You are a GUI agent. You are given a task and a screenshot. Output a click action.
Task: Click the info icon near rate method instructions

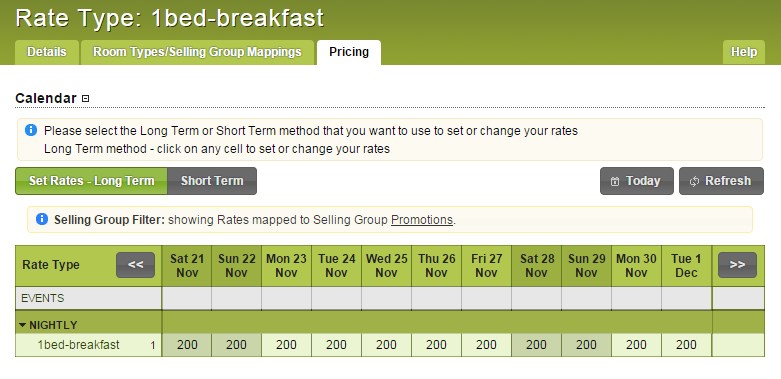click(31, 130)
